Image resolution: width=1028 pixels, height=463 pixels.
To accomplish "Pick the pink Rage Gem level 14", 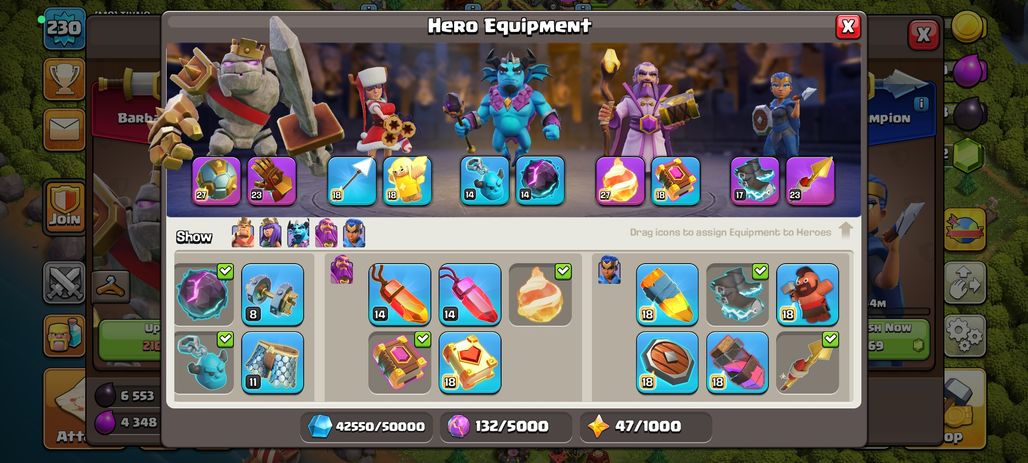I will [x=469, y=294].
